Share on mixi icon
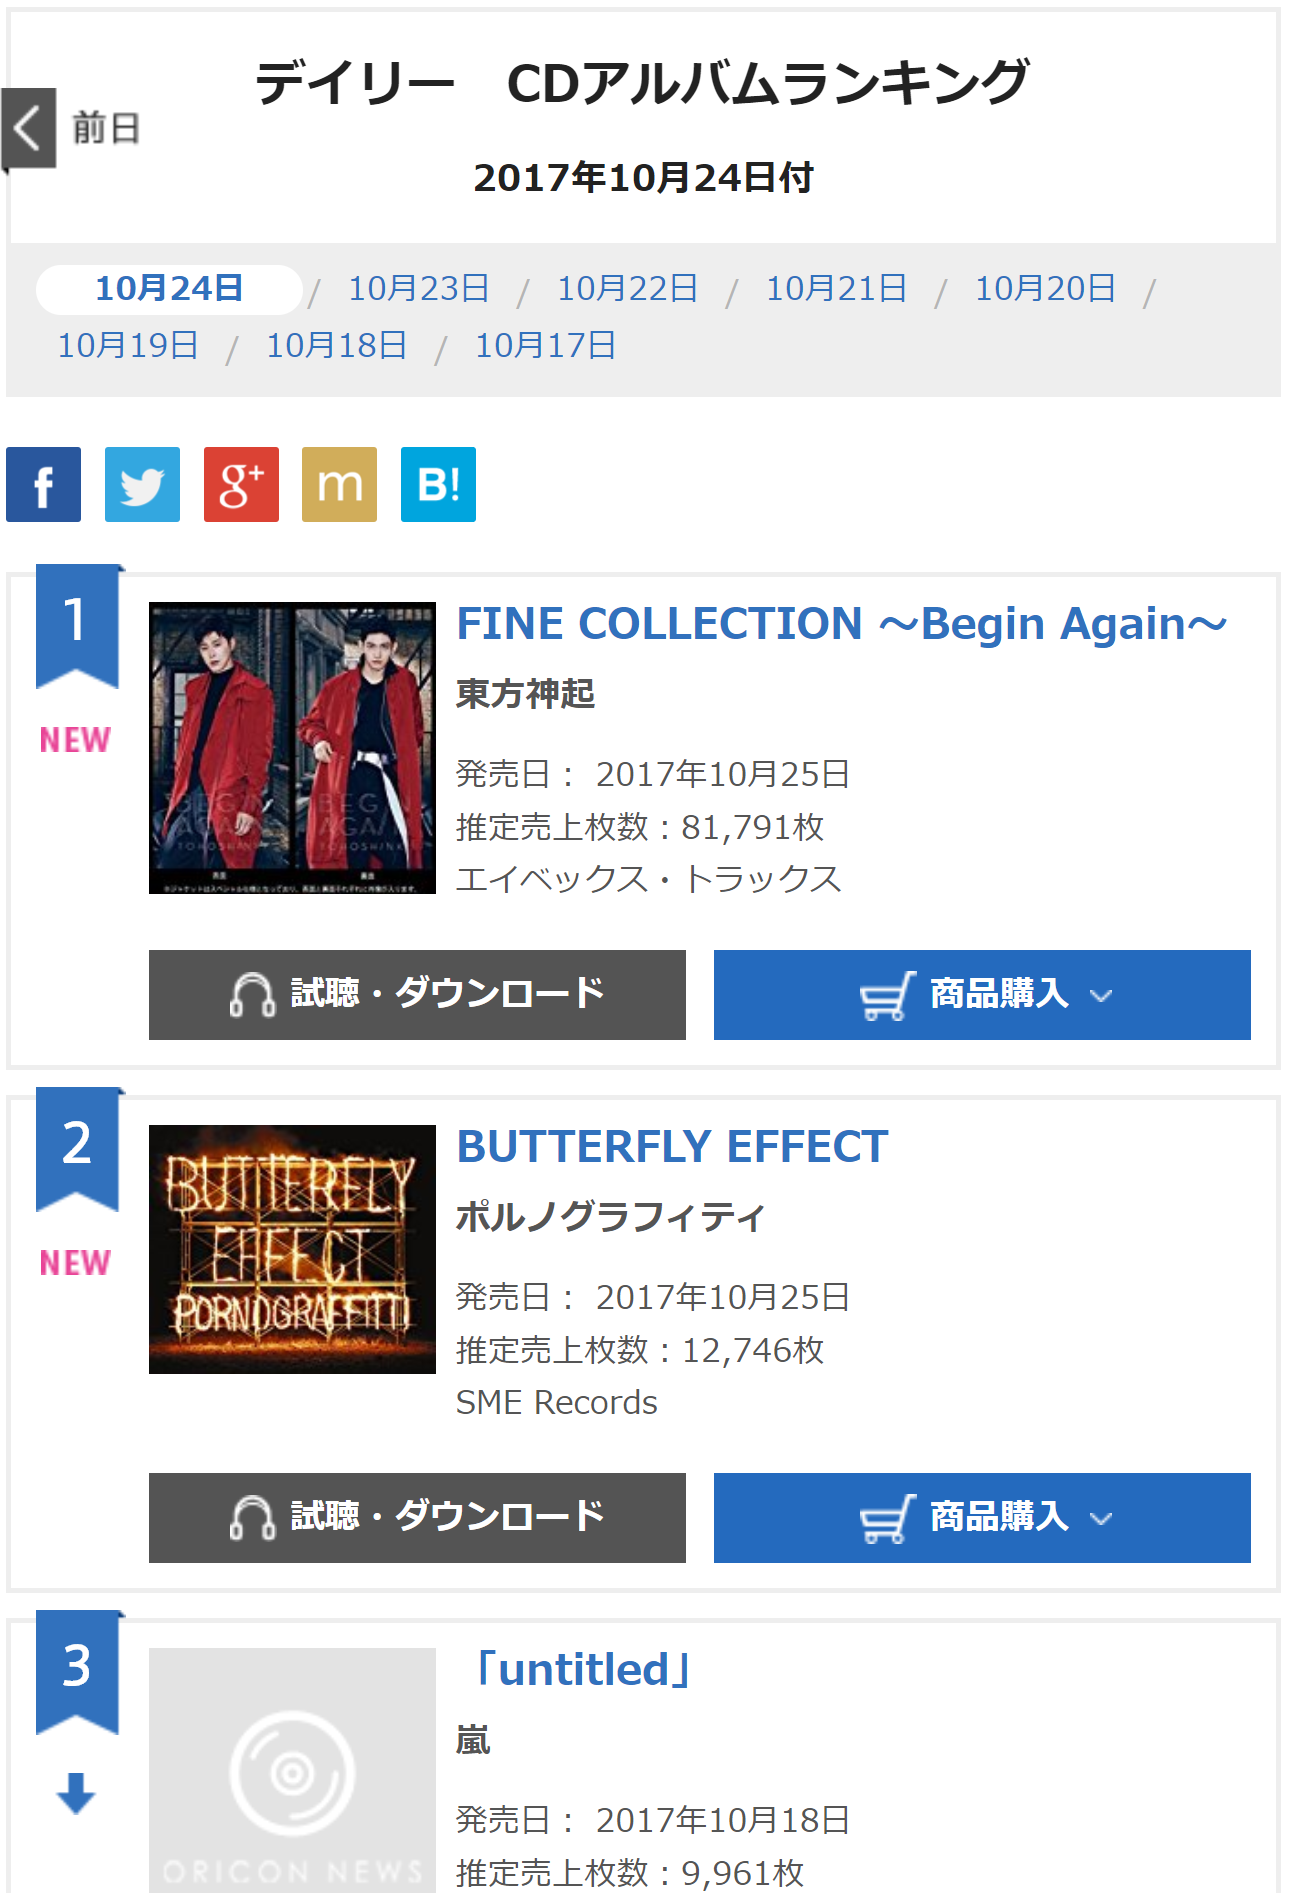Viewport: 1289px width, 1893px height. (x=339, y=485)
